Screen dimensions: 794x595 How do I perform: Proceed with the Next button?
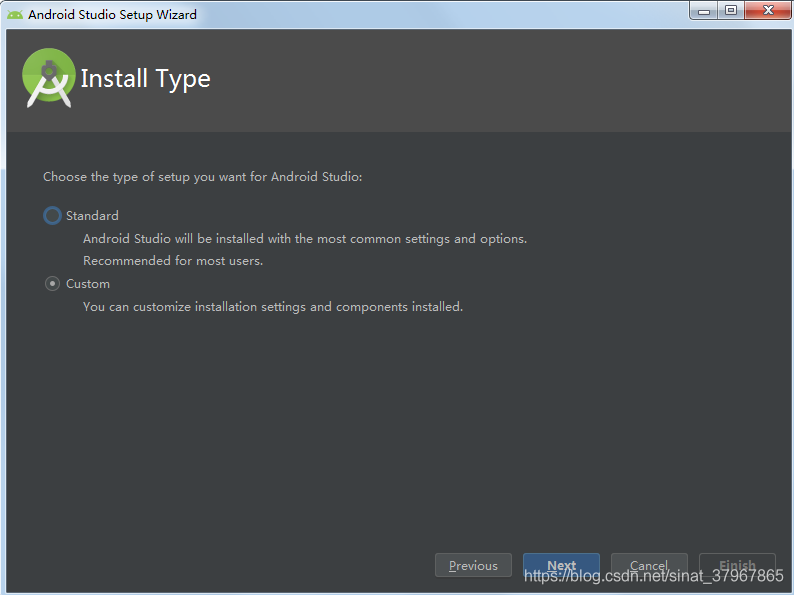[x=561, y=565]
